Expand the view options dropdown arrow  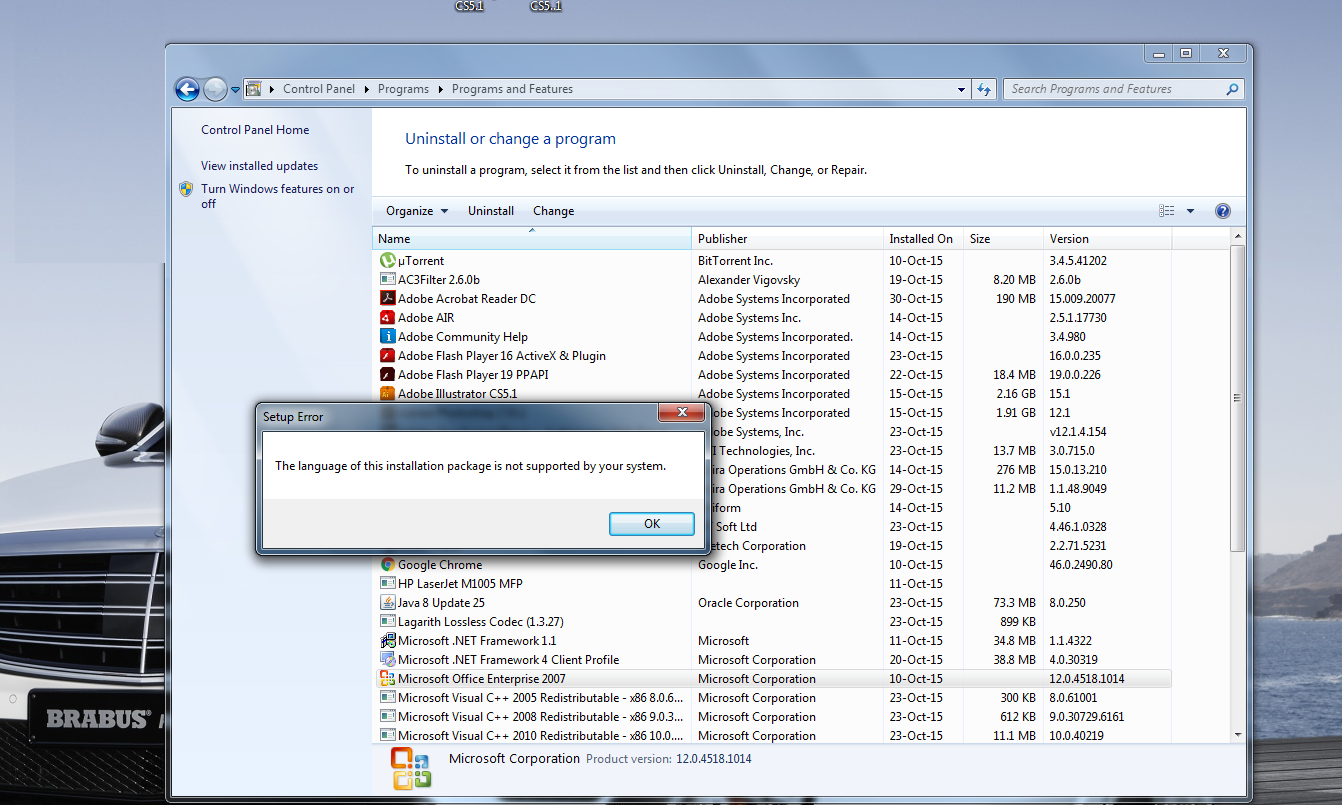[1190, 211]
